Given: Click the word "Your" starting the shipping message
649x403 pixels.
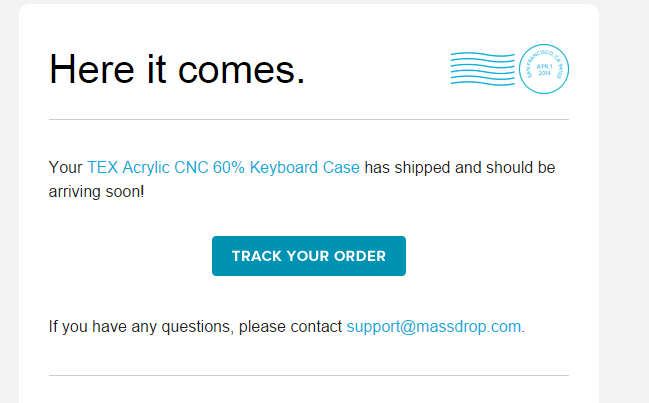Looking at the screenshot, I should [x=65, y=168].
